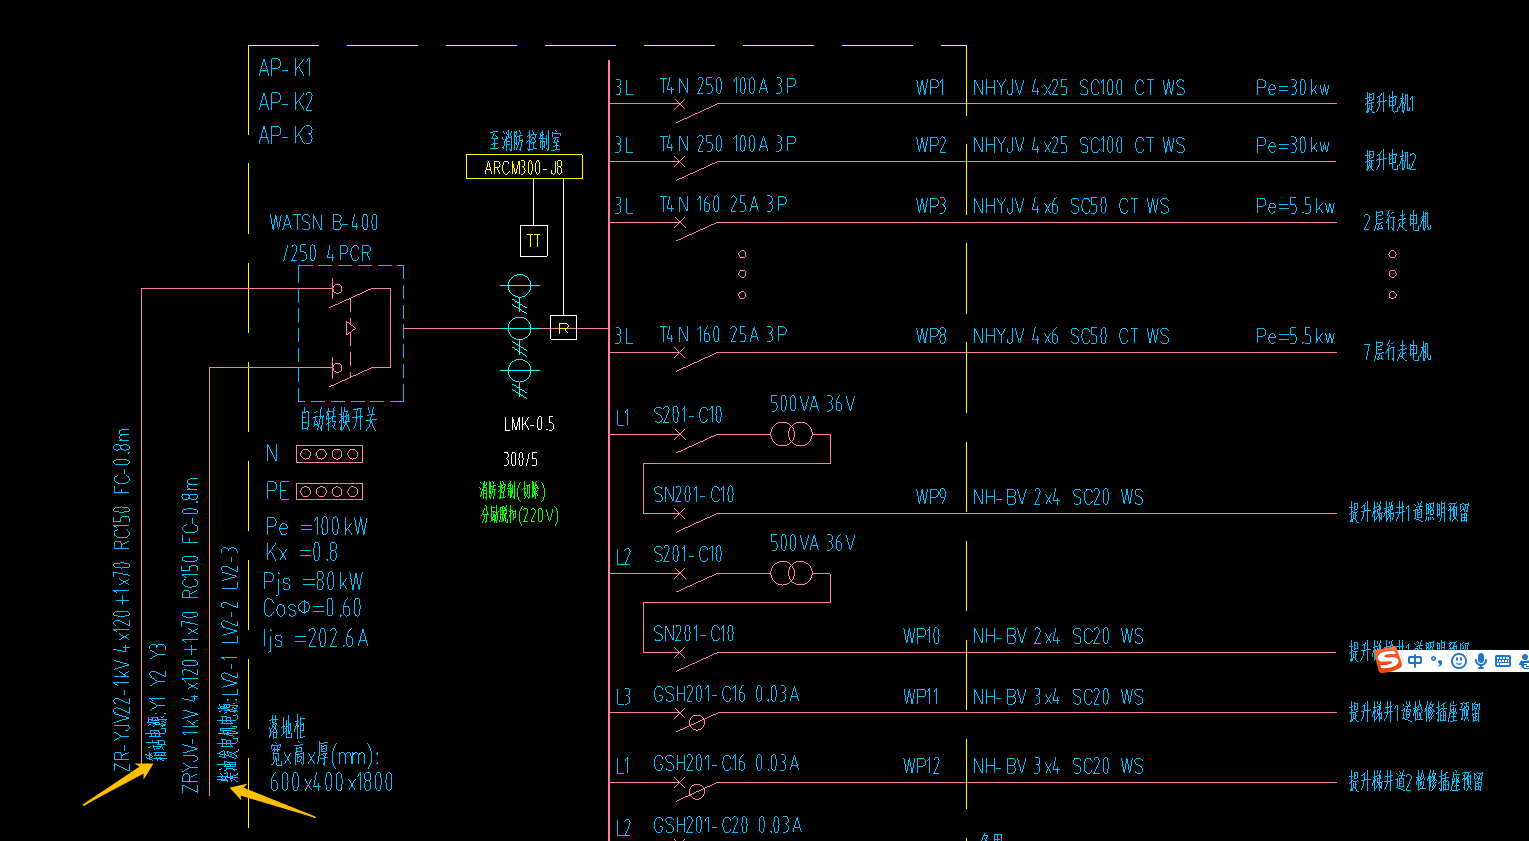Select the Pe=5.5kw text in WP8 row

pyautogui.click(x=1295, y=336)
